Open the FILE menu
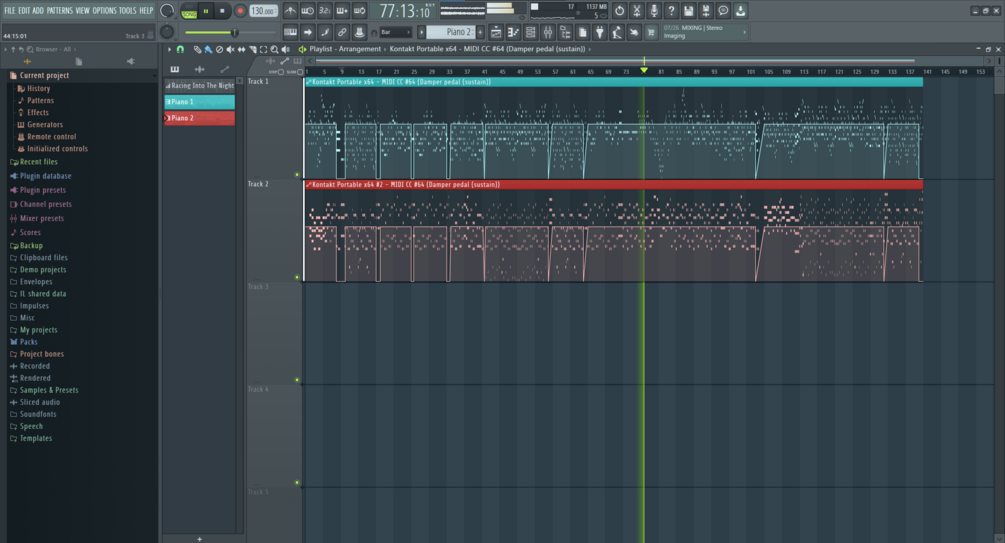 coord(10,11)
